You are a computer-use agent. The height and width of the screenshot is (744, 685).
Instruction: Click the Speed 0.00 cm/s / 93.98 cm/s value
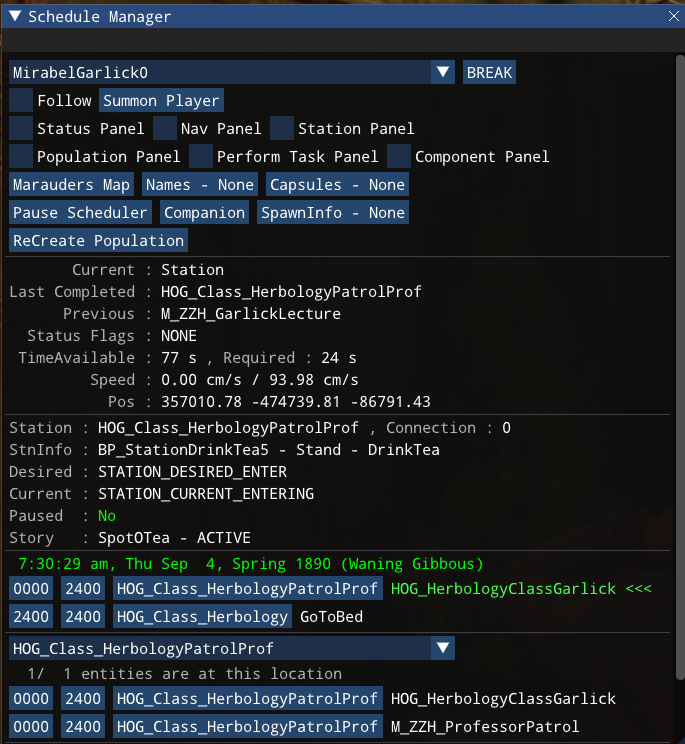(x=259, y=380)
